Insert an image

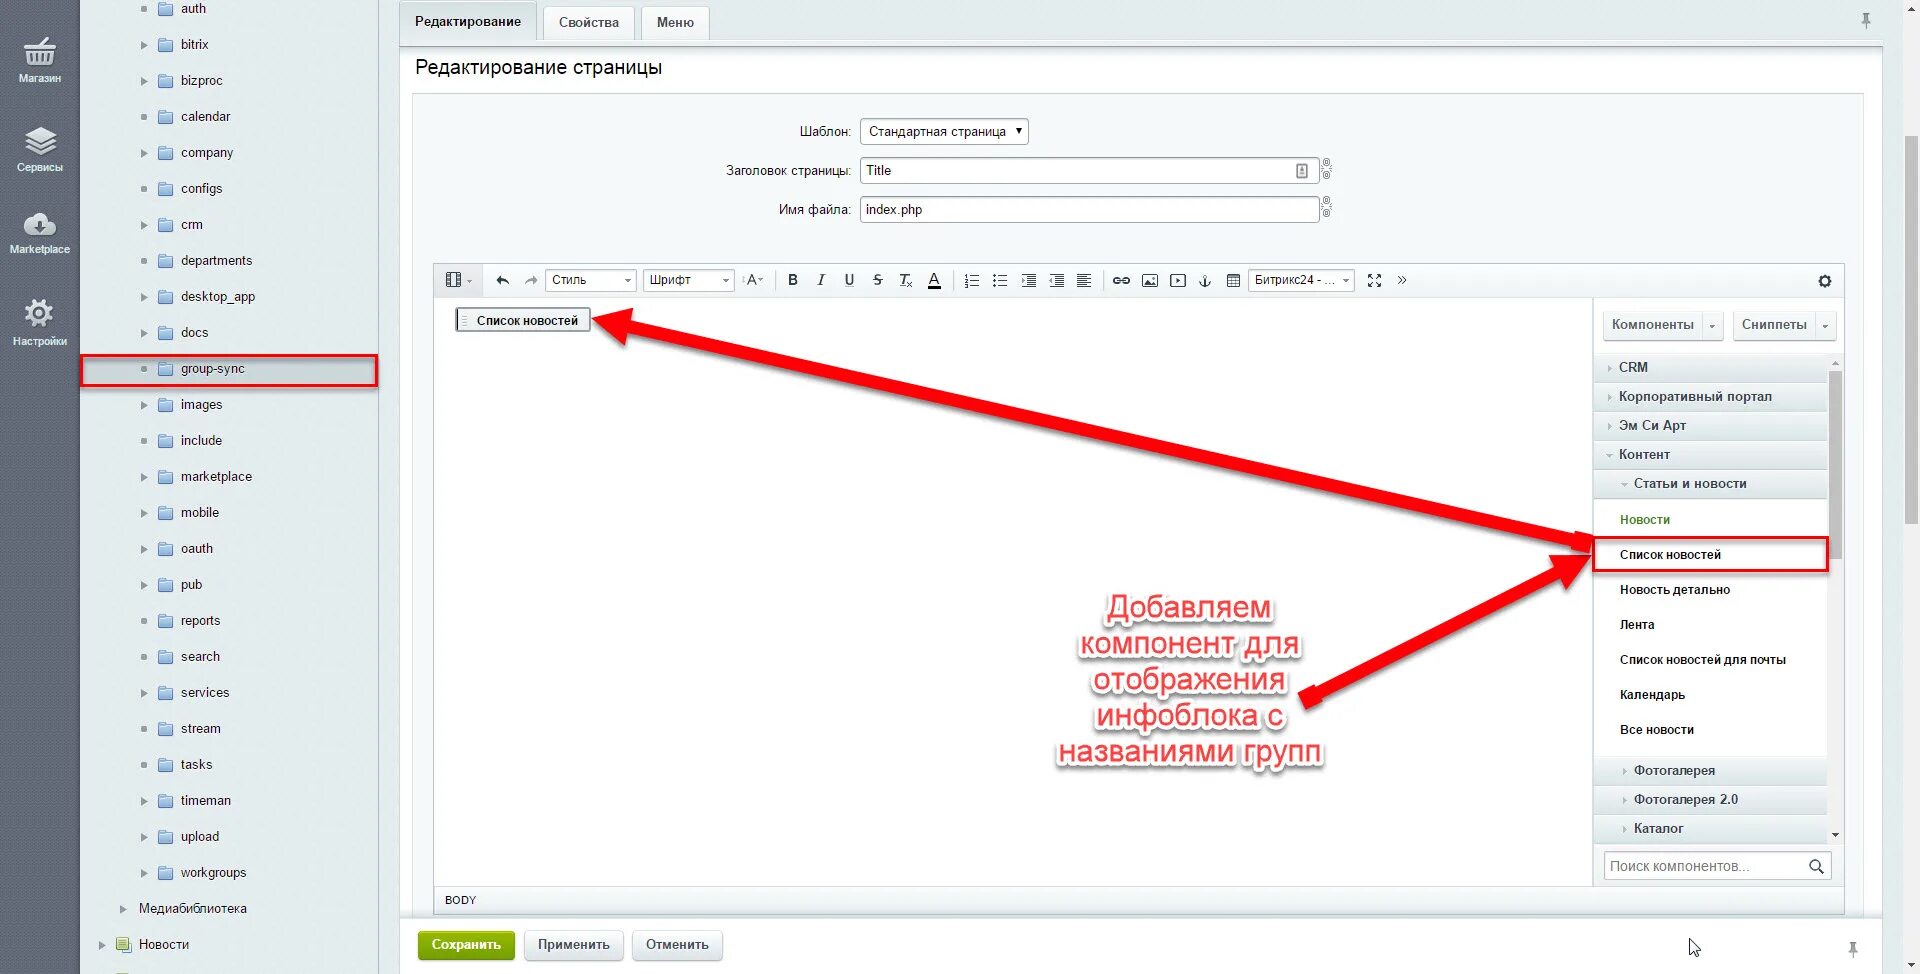click(x=1150, y=280)
